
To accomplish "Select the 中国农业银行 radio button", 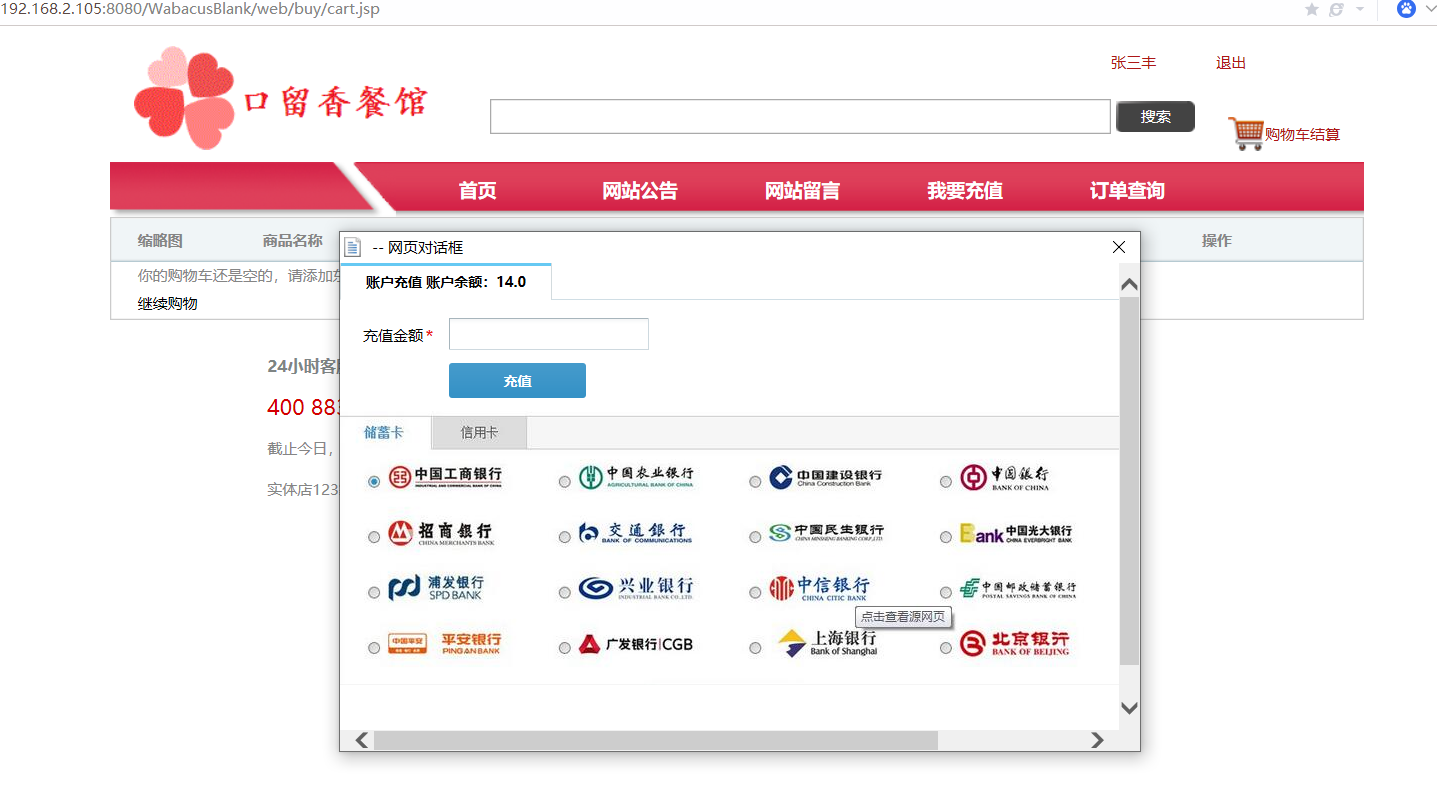I will point(565,482).
